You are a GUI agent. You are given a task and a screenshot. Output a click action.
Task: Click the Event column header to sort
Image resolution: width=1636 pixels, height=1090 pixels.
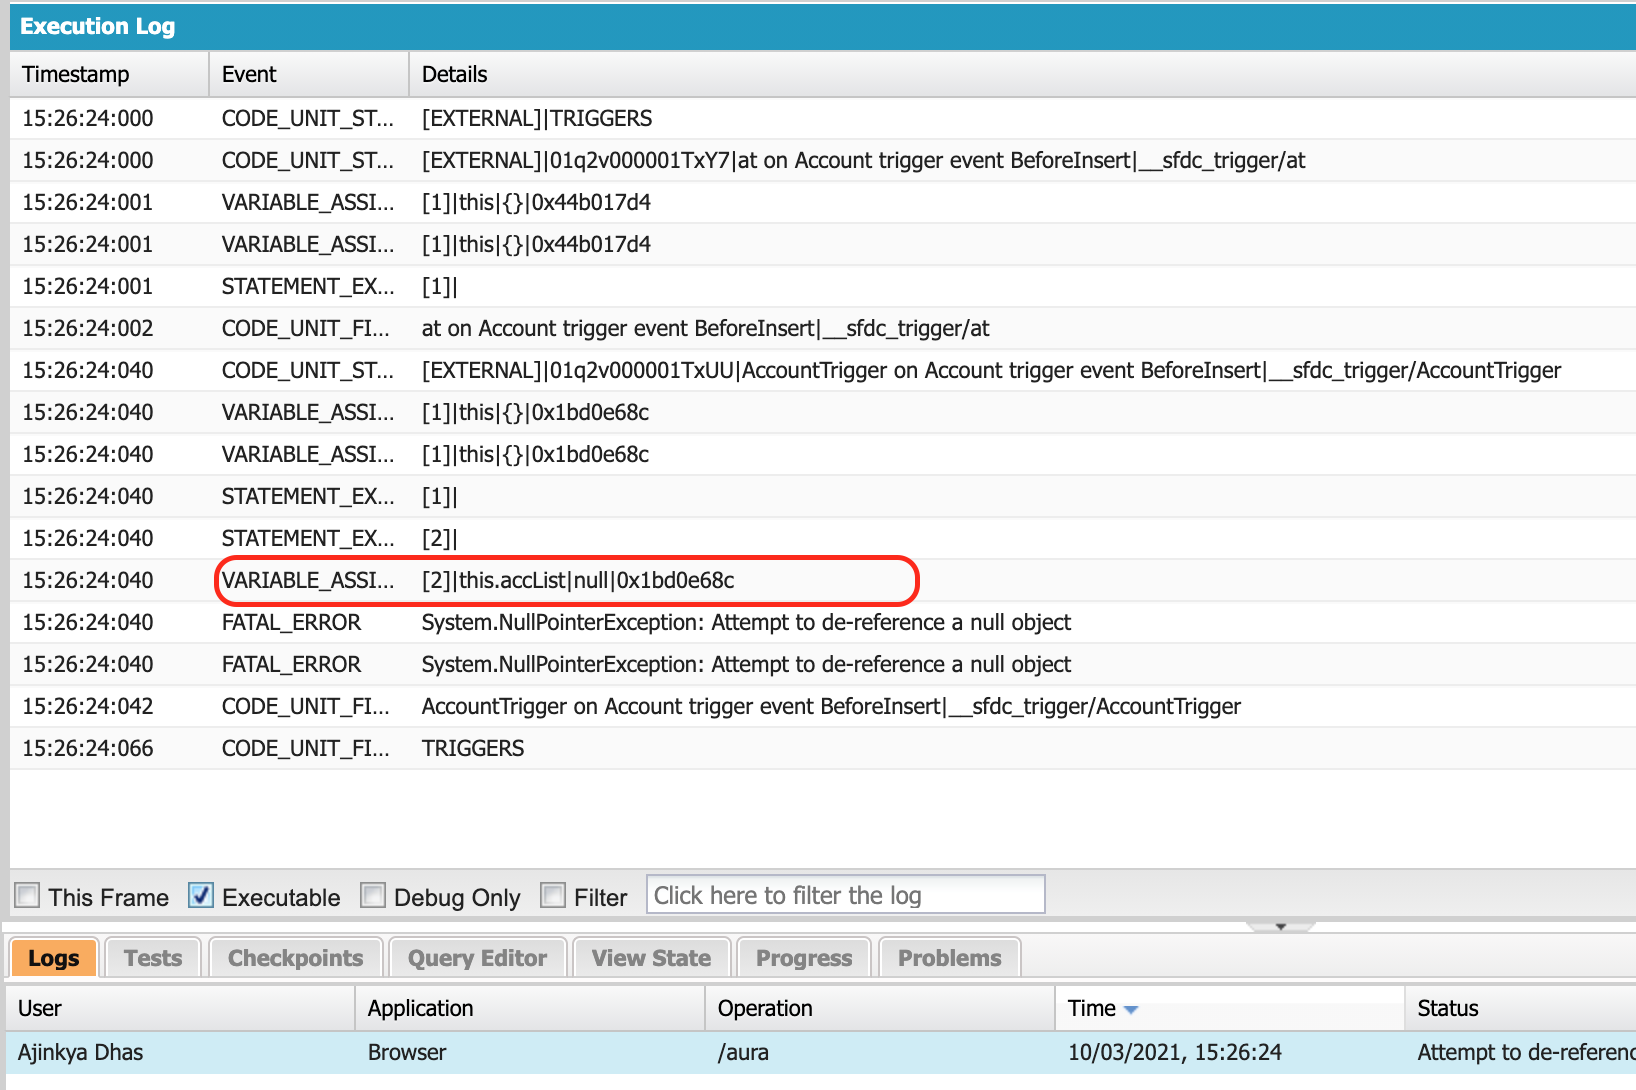click(x=249, y=73)
